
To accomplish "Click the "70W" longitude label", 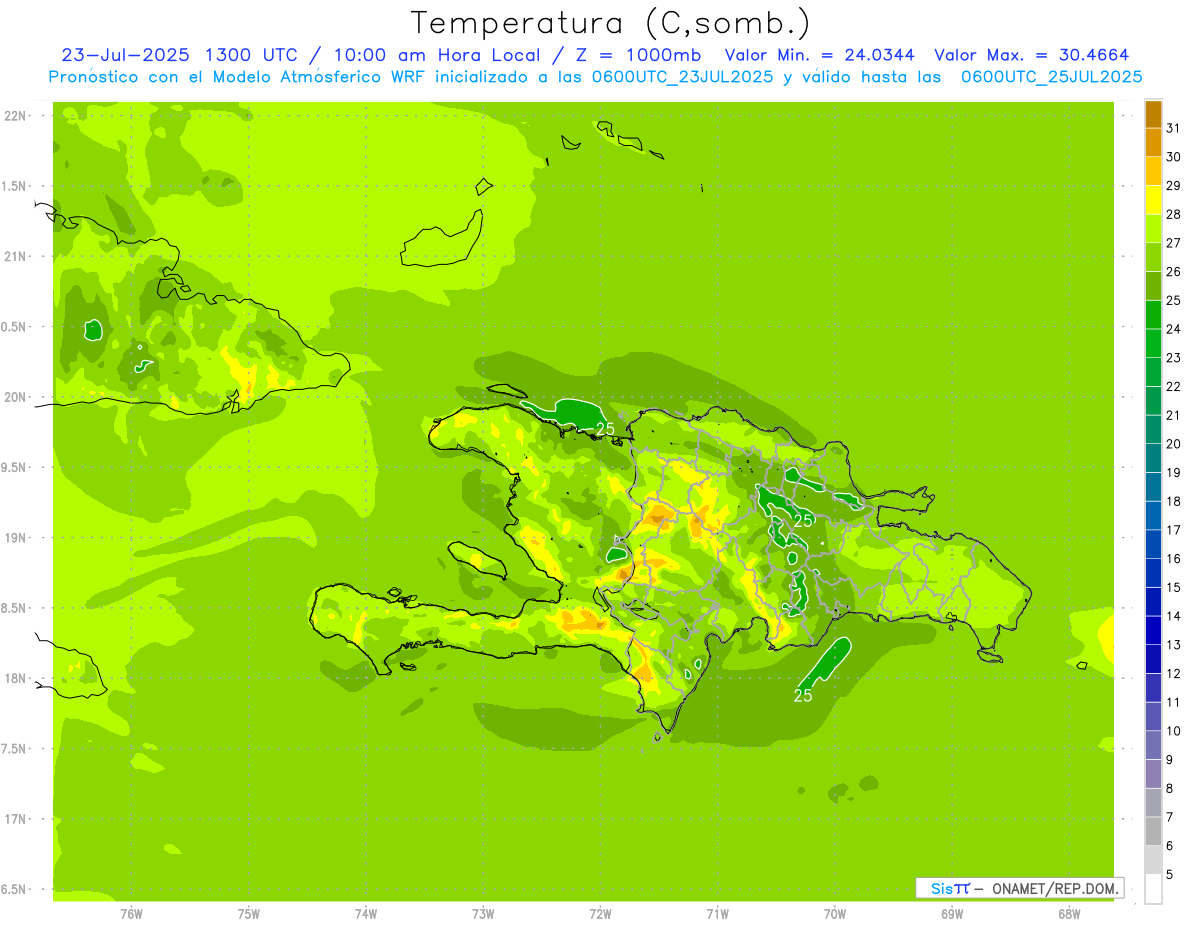I will [835, 913].
